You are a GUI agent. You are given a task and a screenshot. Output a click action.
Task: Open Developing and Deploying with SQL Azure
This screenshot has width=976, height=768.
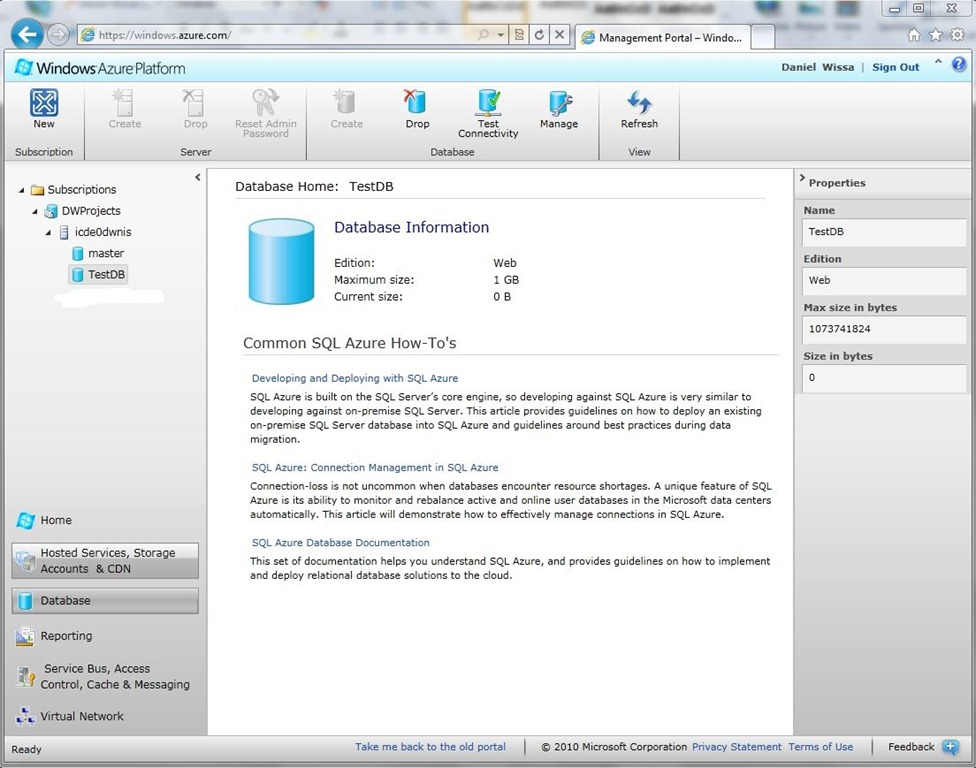355,378
